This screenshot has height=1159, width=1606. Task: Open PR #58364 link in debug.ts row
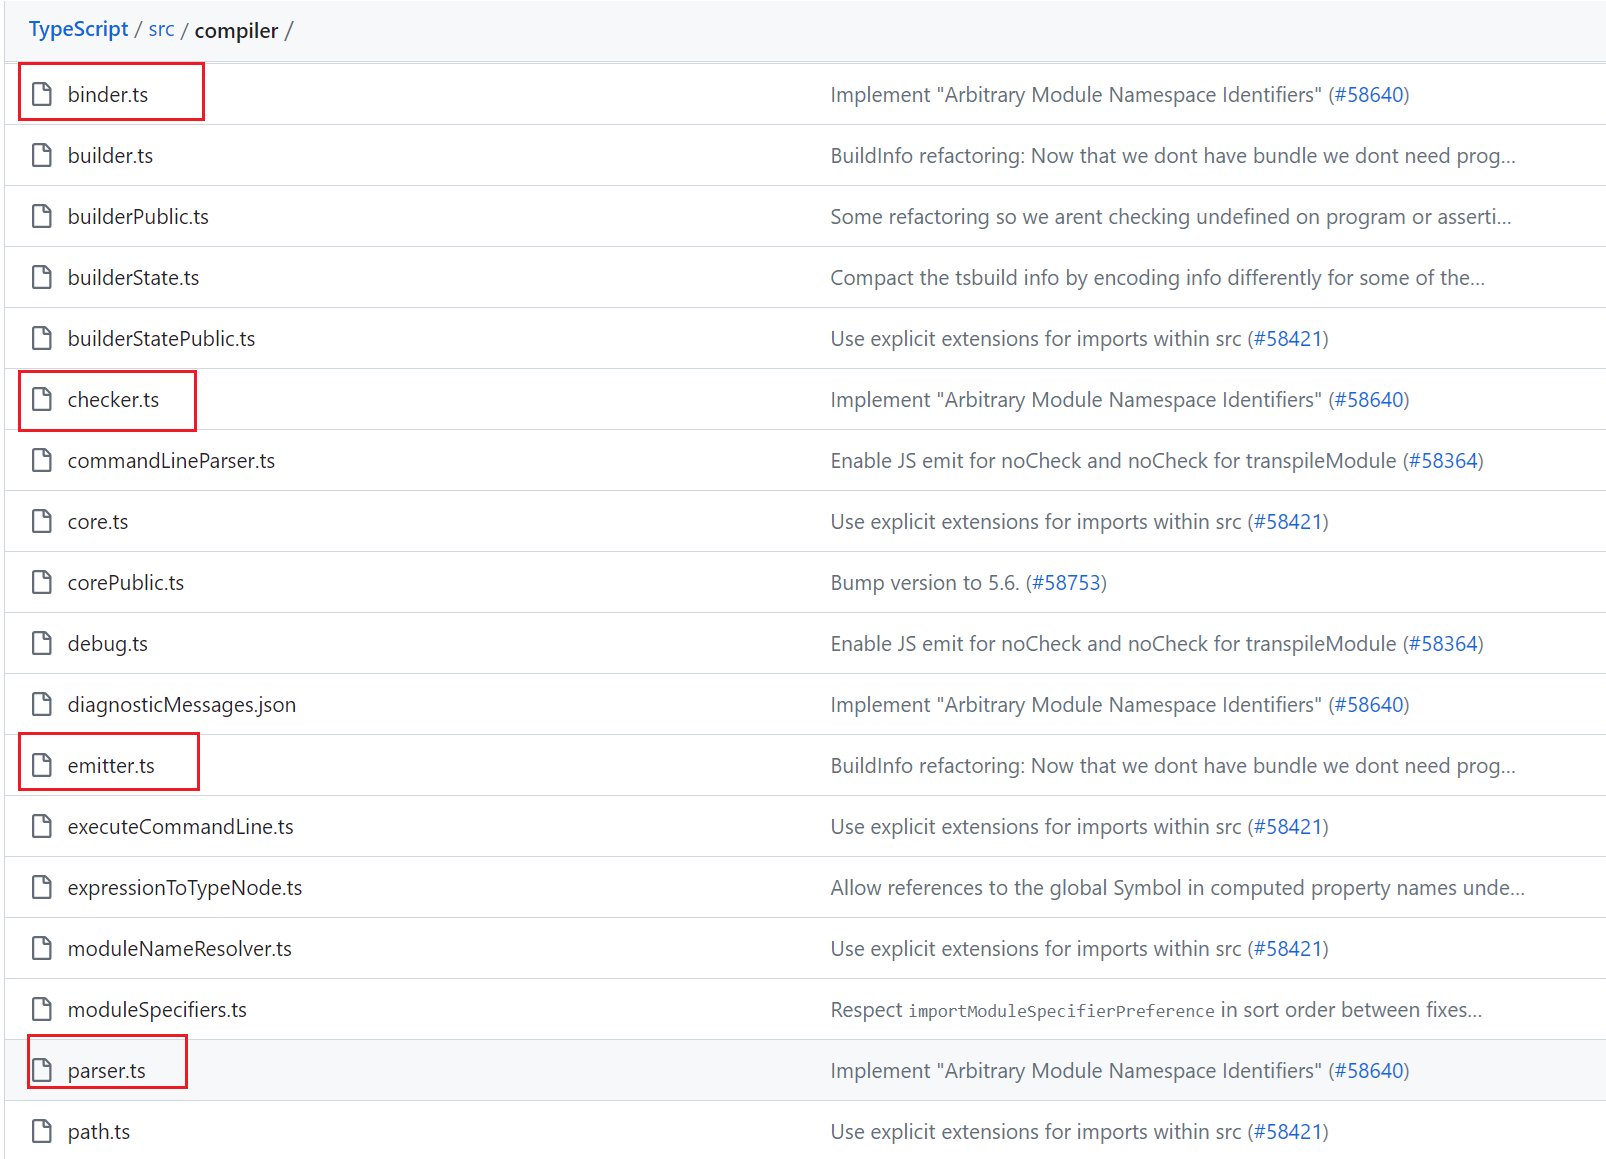click(x=1443, y=643)
